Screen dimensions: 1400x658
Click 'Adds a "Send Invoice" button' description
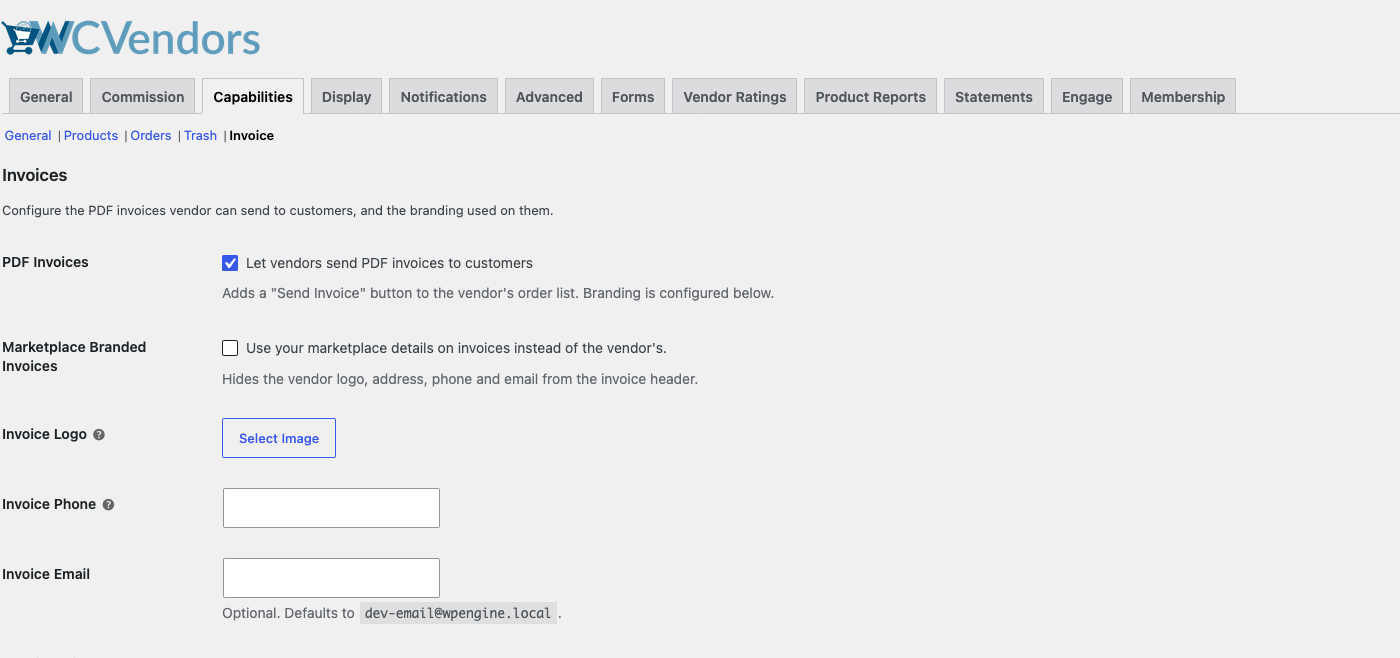pyautogui.click(x=498, y=293)
